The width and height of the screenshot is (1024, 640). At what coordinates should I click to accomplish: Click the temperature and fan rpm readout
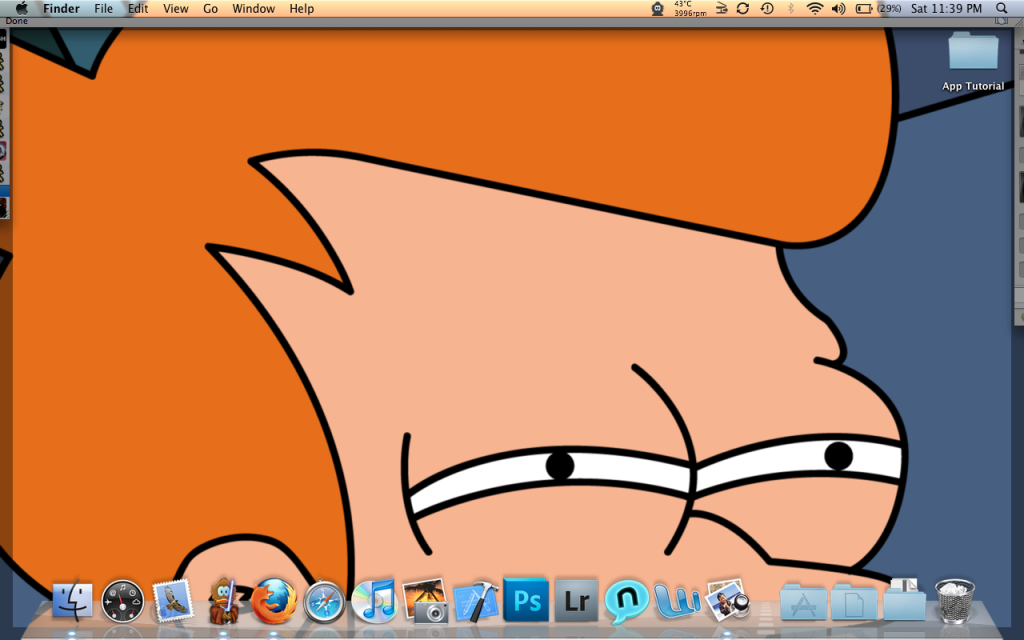coord(690,8)
